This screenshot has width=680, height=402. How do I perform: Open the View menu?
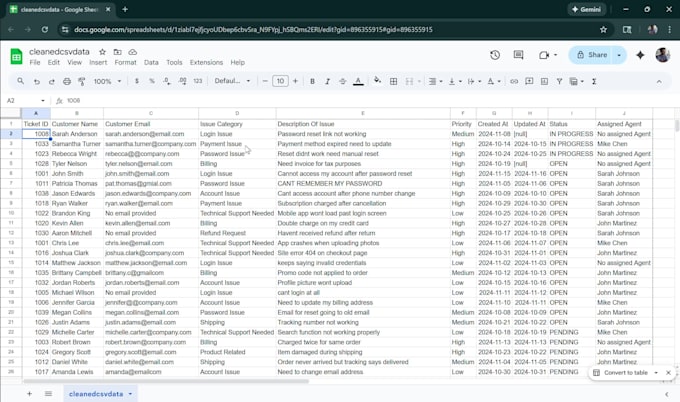(x=75, y=62)
